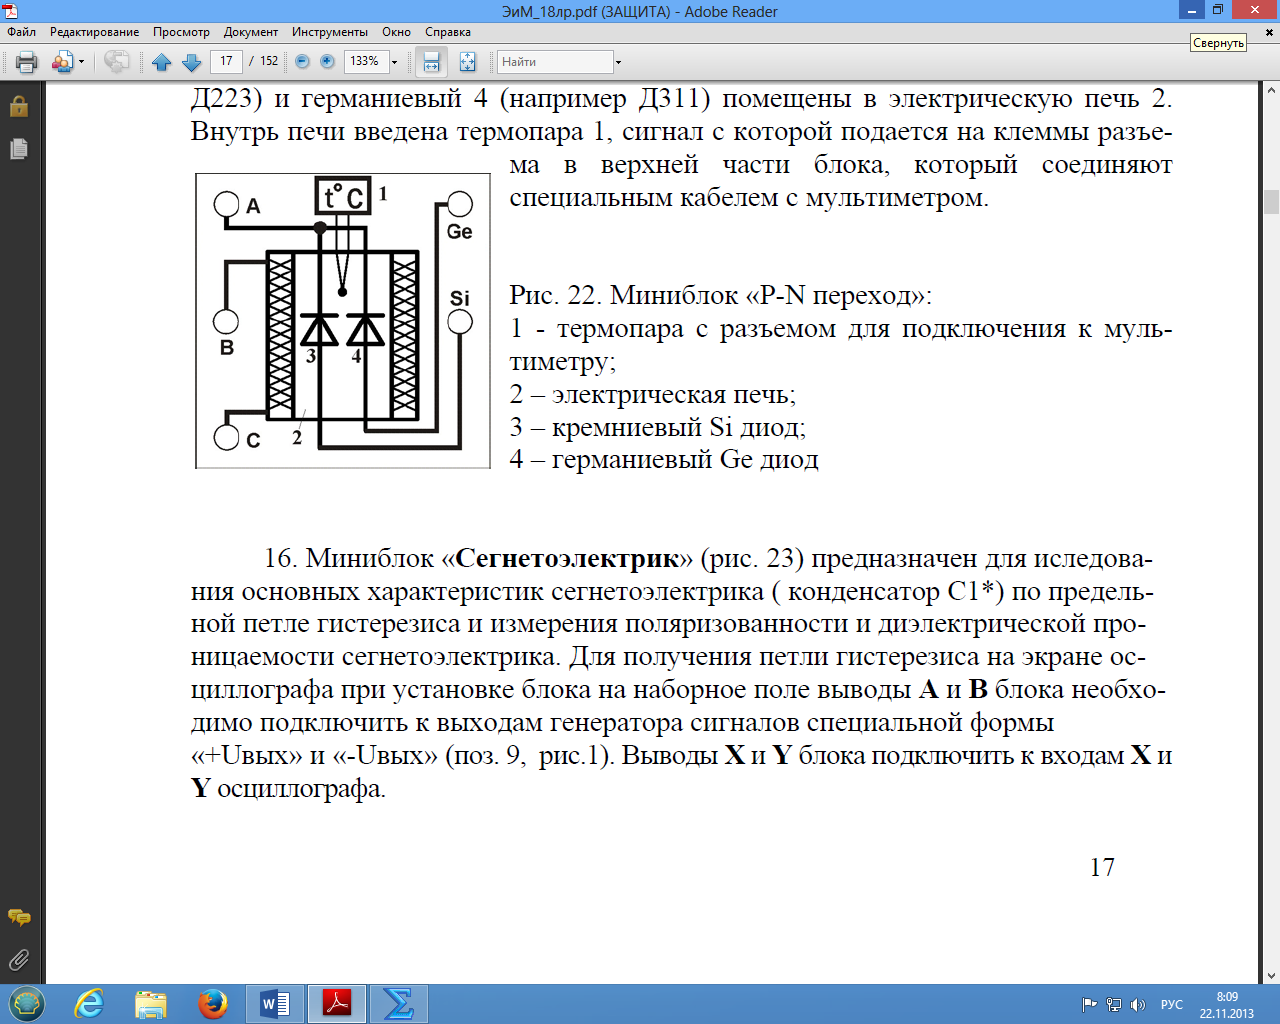Open the zoom percentage dropdown arrow

coord(394,62)
